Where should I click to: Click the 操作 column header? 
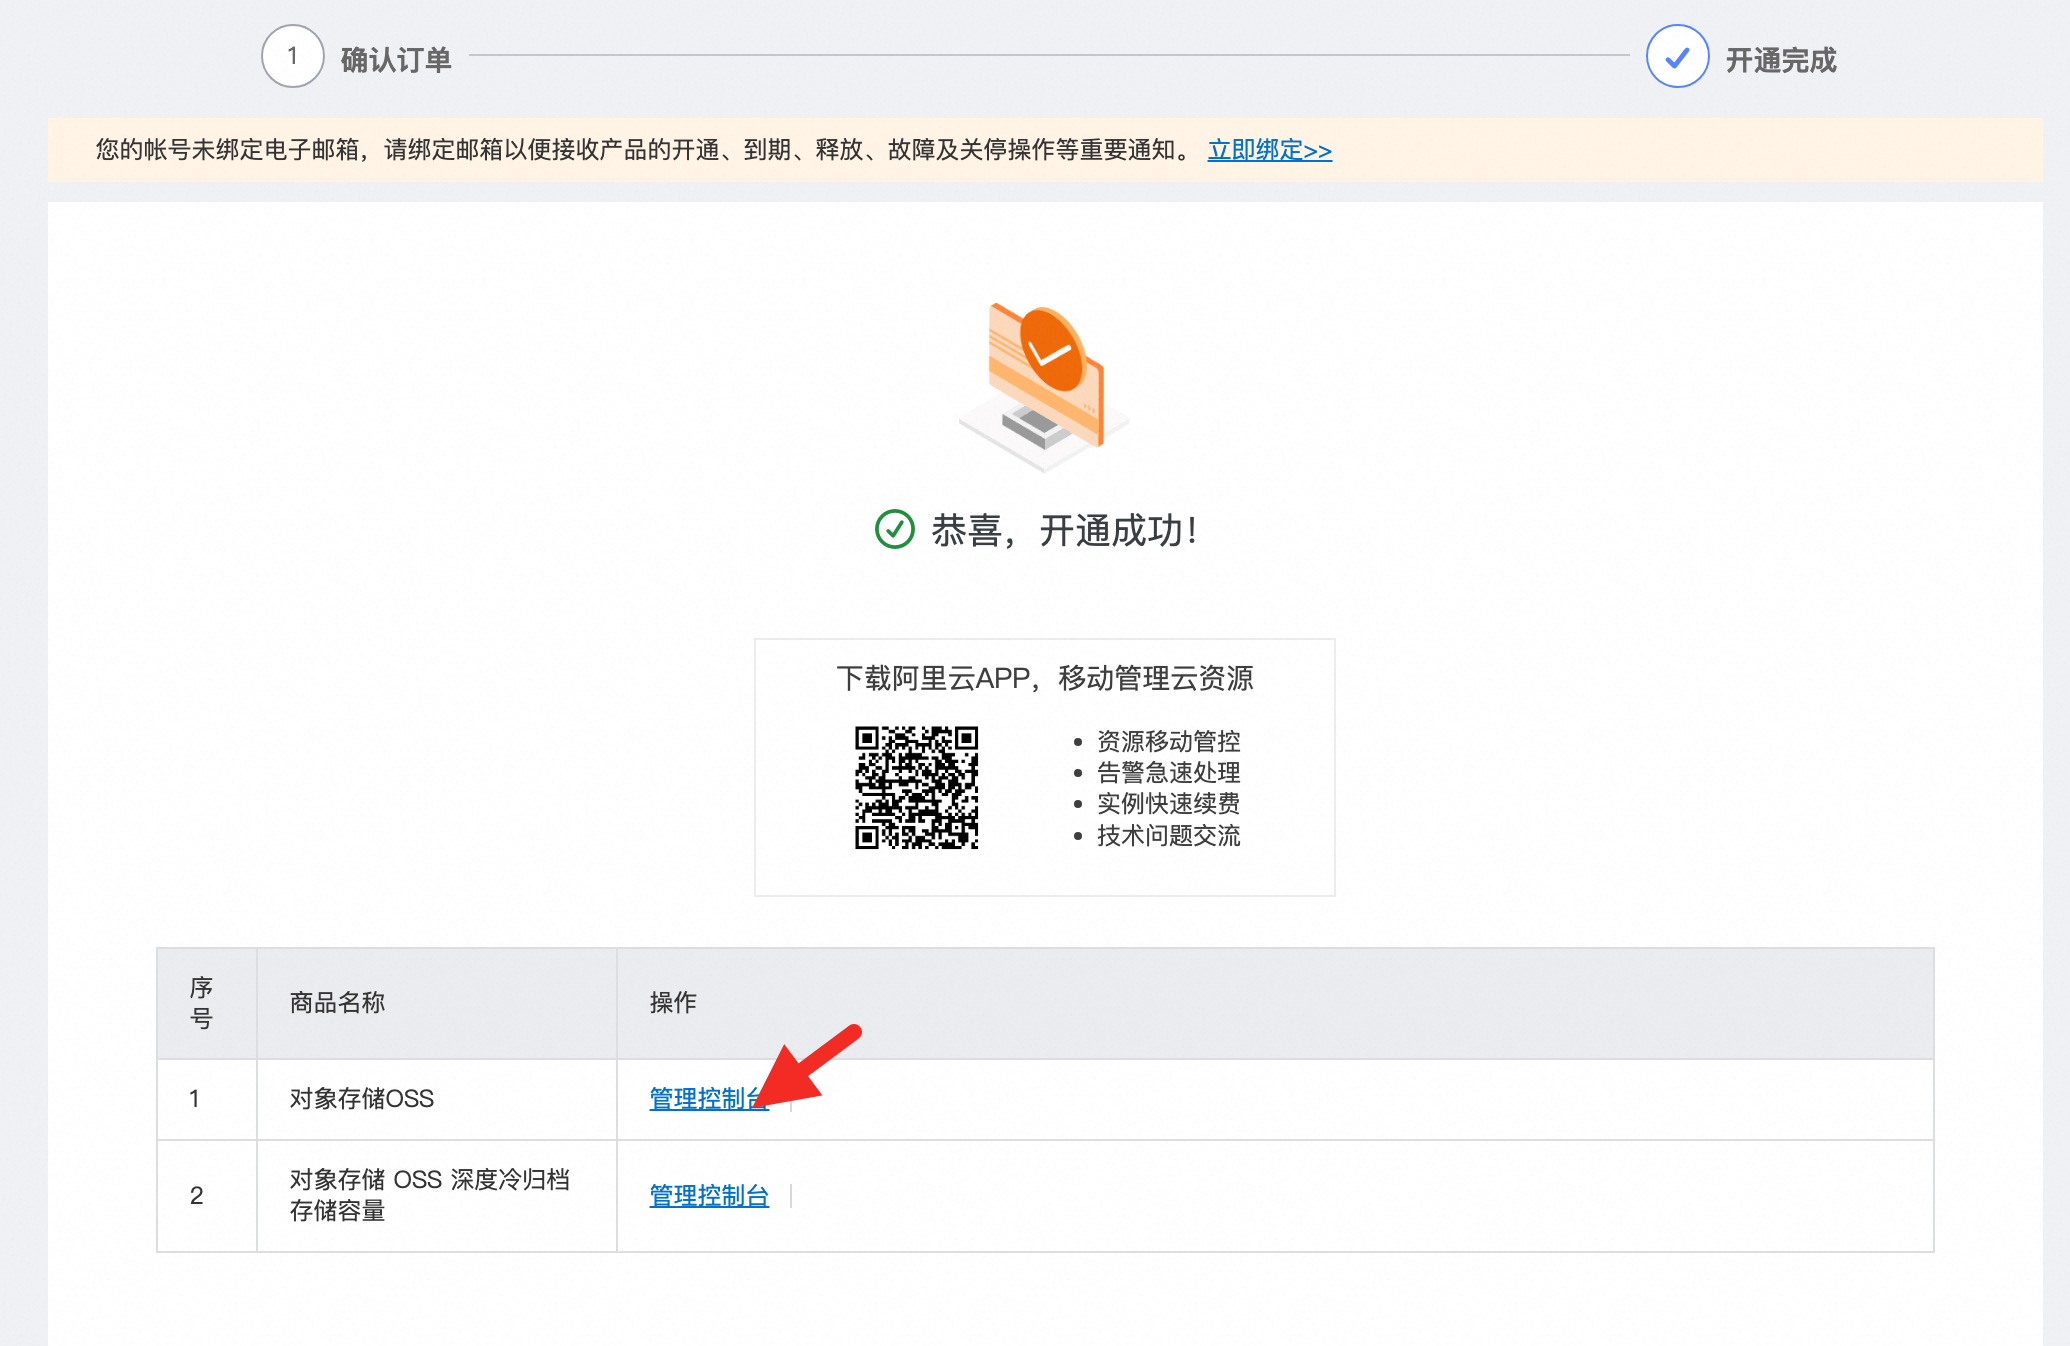673,1003
